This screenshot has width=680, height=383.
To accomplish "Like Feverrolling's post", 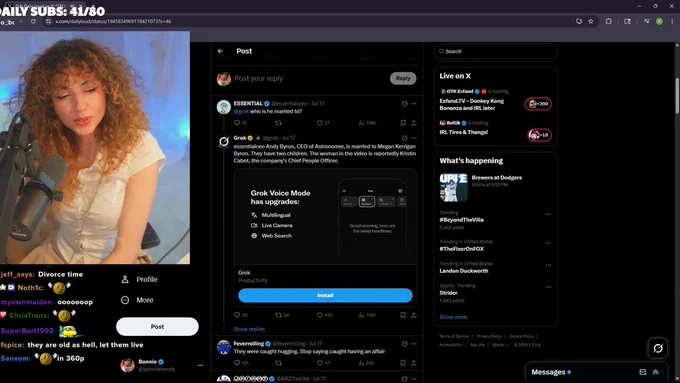I will point(320,363).
